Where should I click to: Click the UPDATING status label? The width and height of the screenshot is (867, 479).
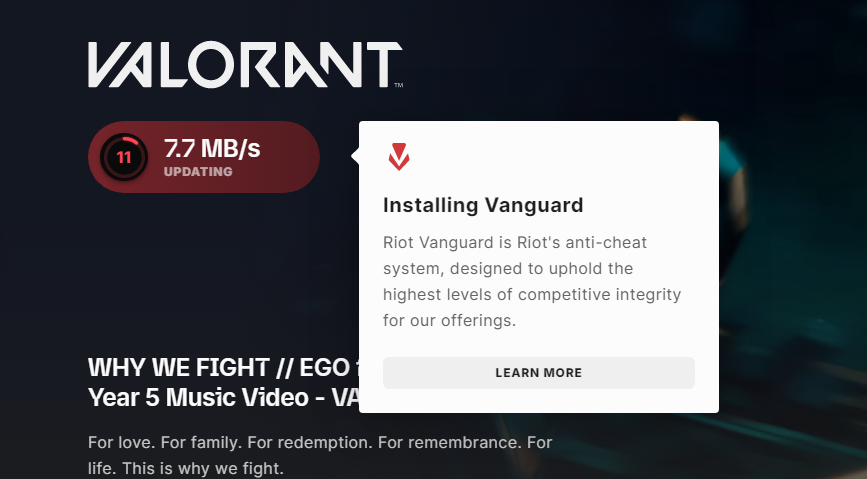pos(198,171)
